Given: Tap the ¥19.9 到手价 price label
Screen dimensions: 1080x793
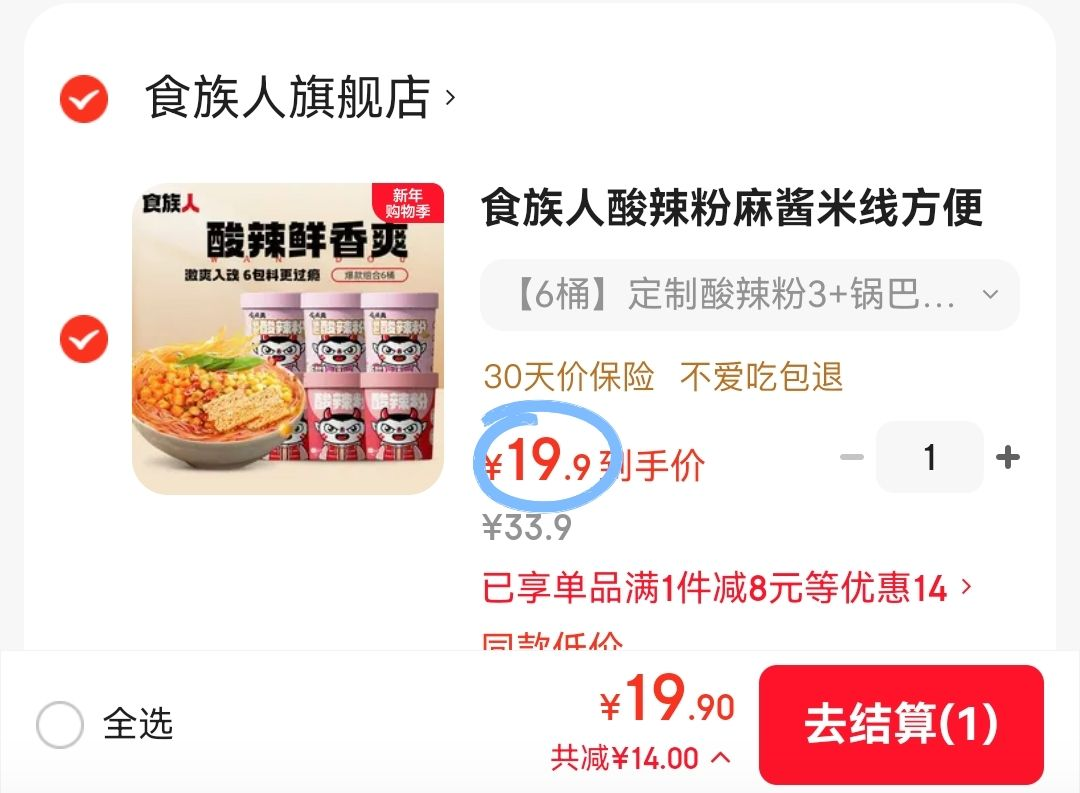Looking at the screenshot, I should (x=594, y=461).
